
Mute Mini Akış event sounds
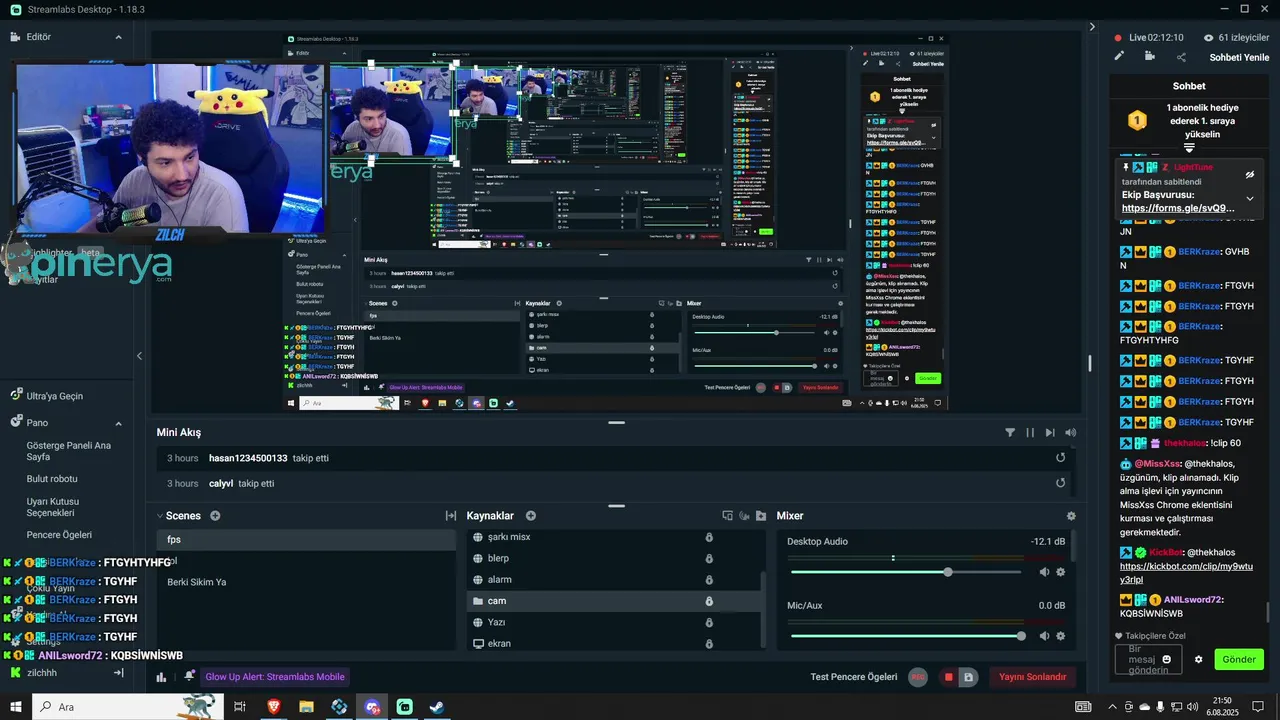(x=1071, y=433)
